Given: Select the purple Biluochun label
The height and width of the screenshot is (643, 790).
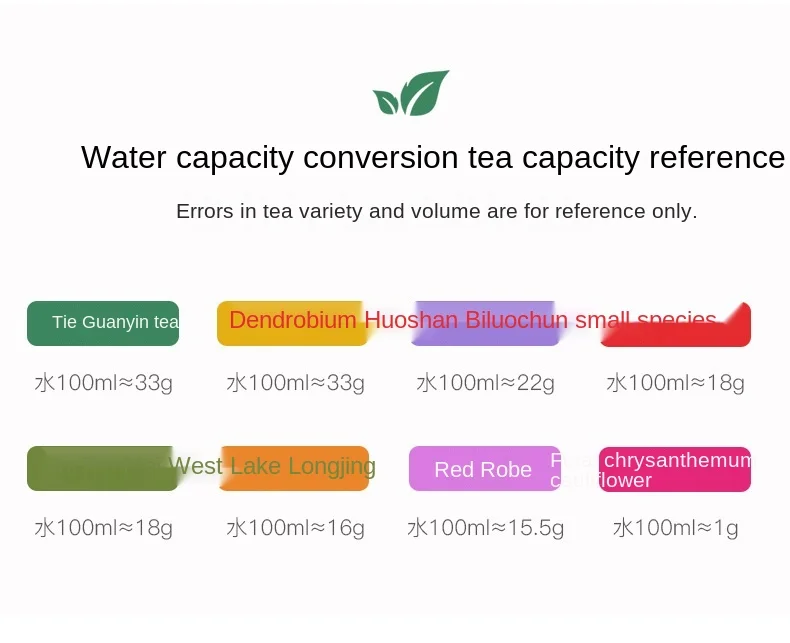Looking at the screenshot, I should click(485, 324).
